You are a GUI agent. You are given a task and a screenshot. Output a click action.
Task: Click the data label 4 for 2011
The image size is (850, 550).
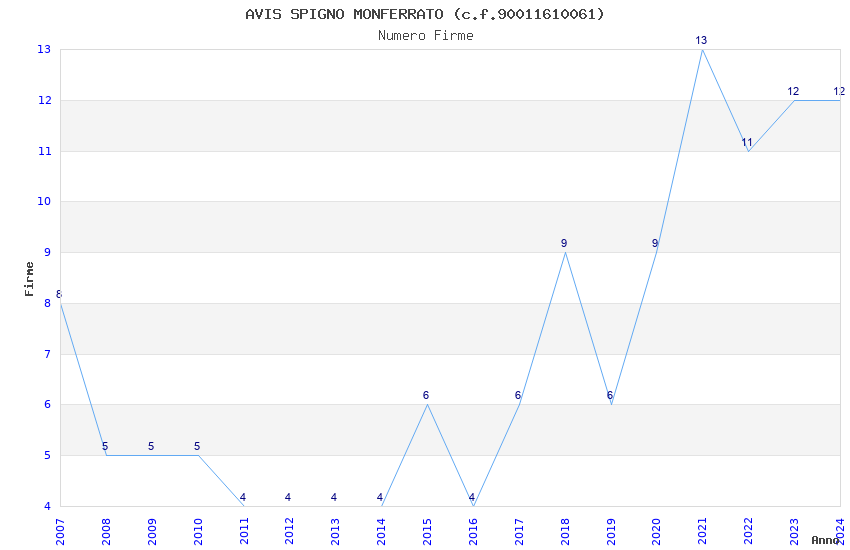pos(242,497)
